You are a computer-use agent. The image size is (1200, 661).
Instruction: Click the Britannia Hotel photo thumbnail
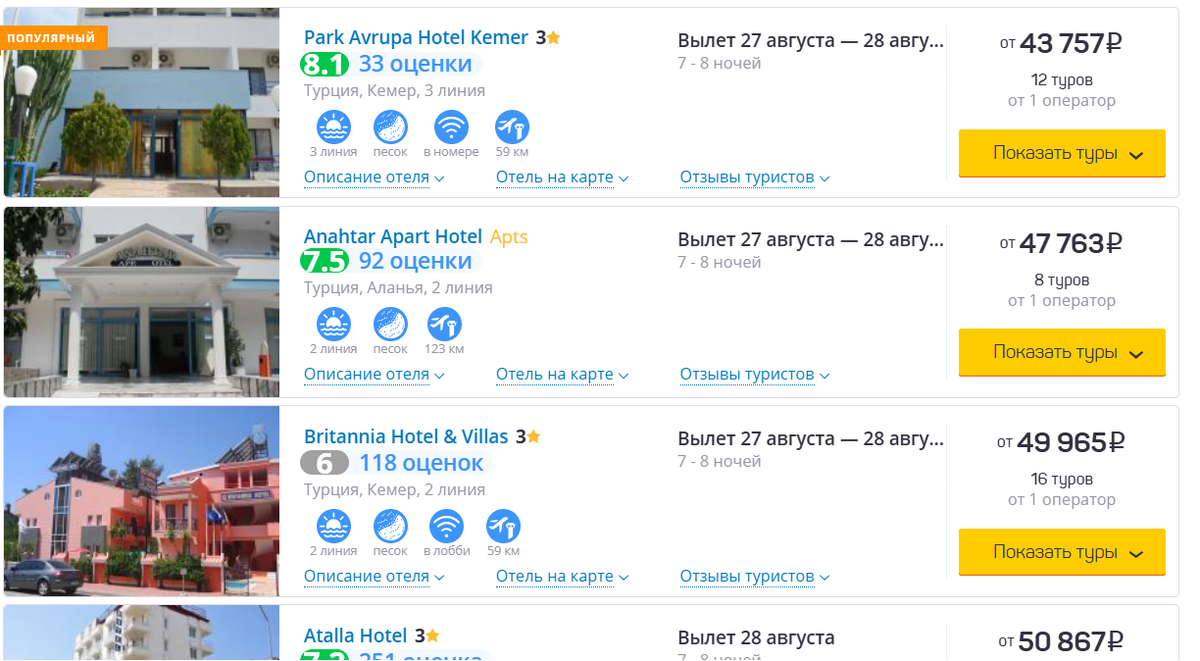(x=141, y=501)
